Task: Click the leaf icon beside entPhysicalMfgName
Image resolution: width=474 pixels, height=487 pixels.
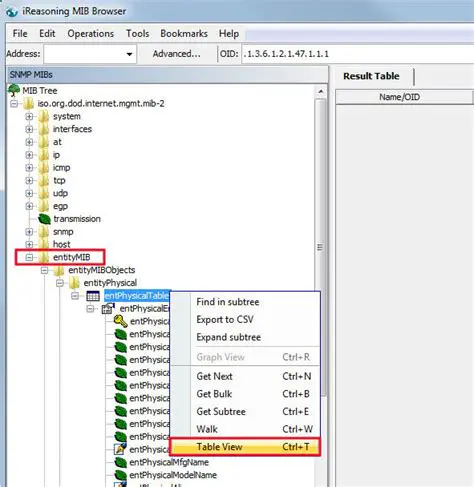Action: click(x=120, y=462)
